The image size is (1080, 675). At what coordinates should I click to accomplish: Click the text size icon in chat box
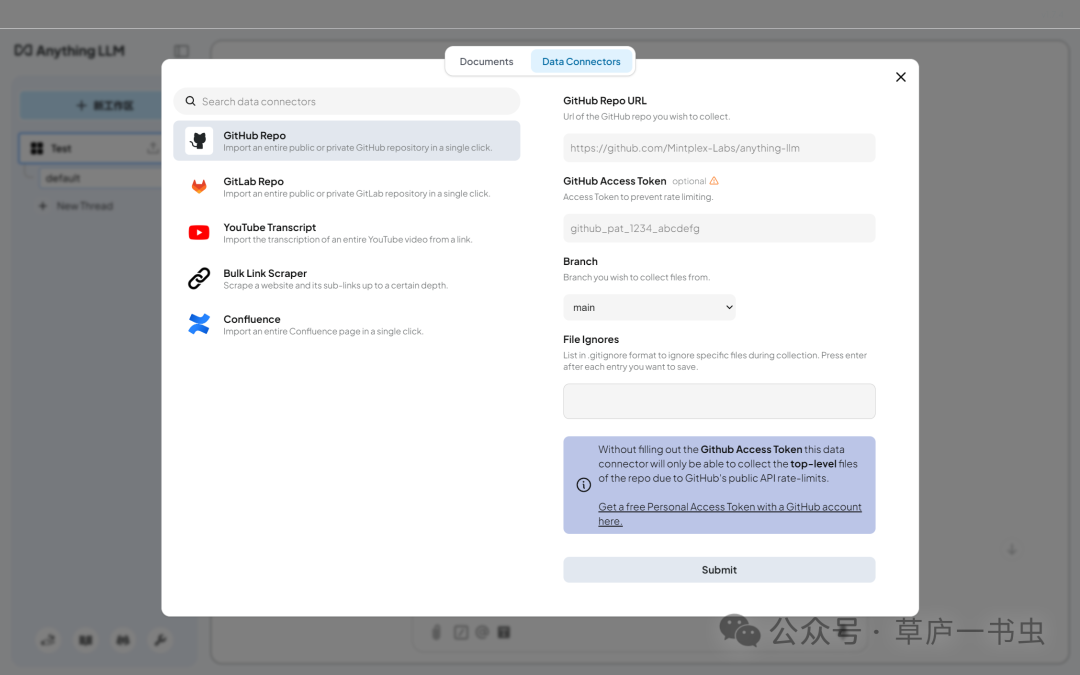[x=504, y=632]
